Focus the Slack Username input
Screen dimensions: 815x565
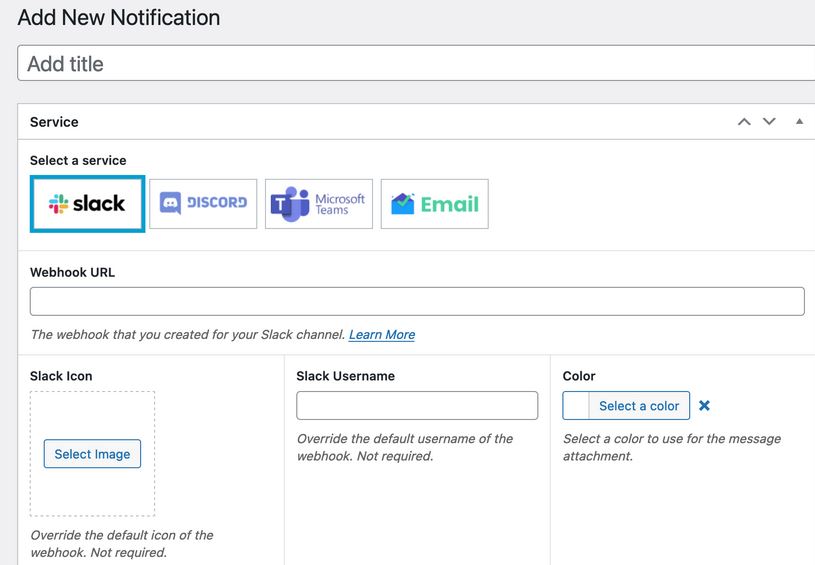tap(417, 405)
